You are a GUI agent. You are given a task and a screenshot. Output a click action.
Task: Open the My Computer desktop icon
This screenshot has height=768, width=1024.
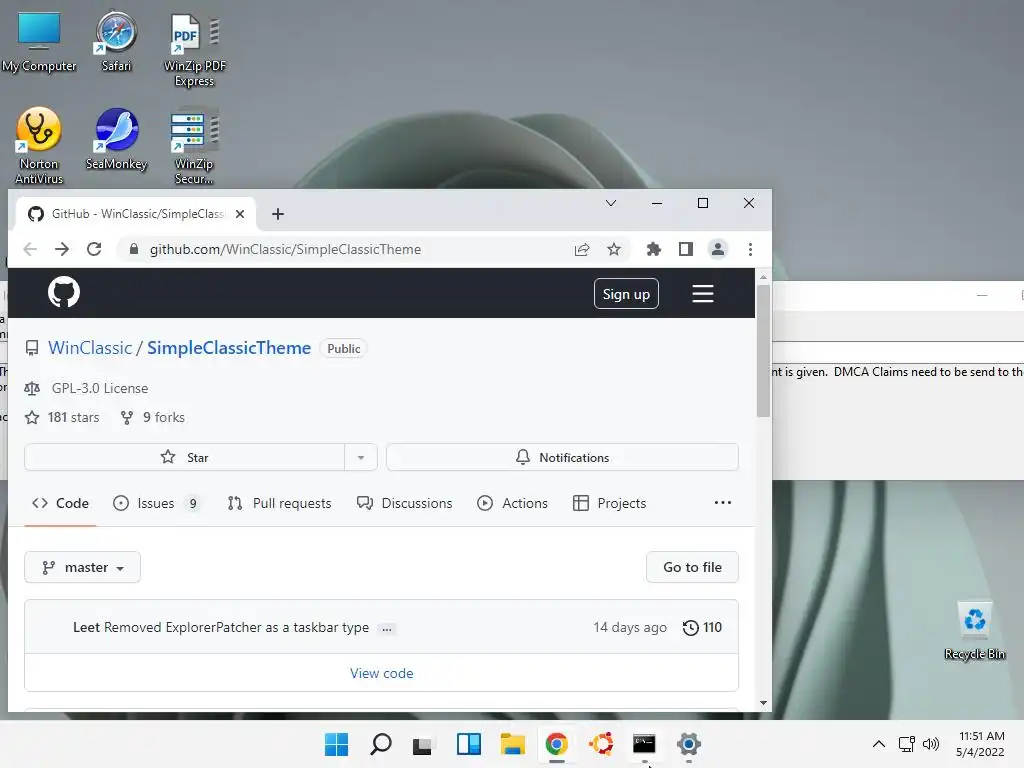(39, 40)
